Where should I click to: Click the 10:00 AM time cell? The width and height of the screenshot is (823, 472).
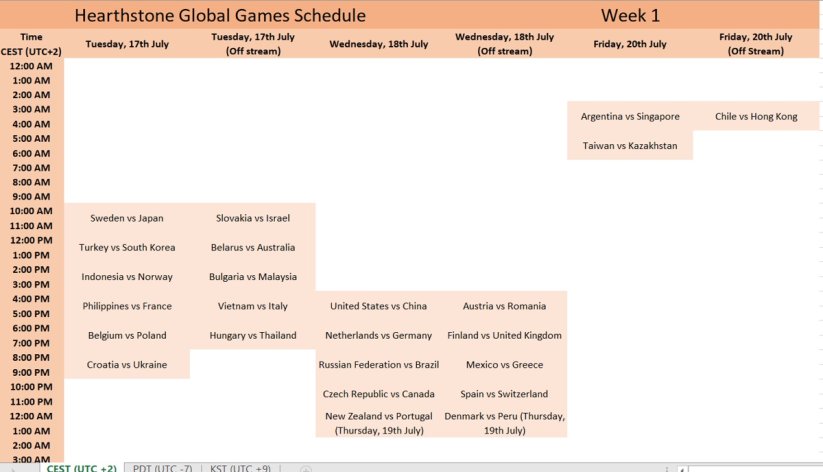tap(31, 211)
